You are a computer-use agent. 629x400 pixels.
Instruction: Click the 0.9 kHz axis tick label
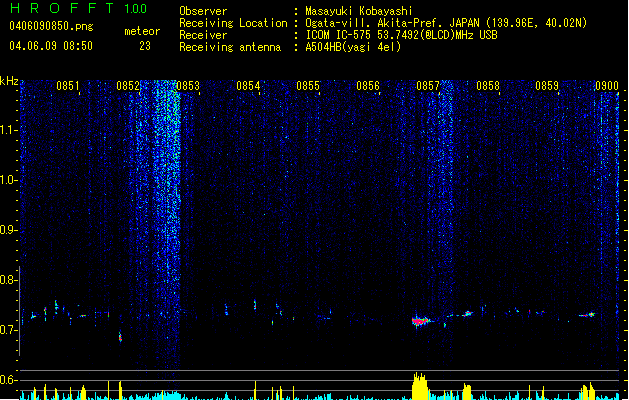coord(9,230)
